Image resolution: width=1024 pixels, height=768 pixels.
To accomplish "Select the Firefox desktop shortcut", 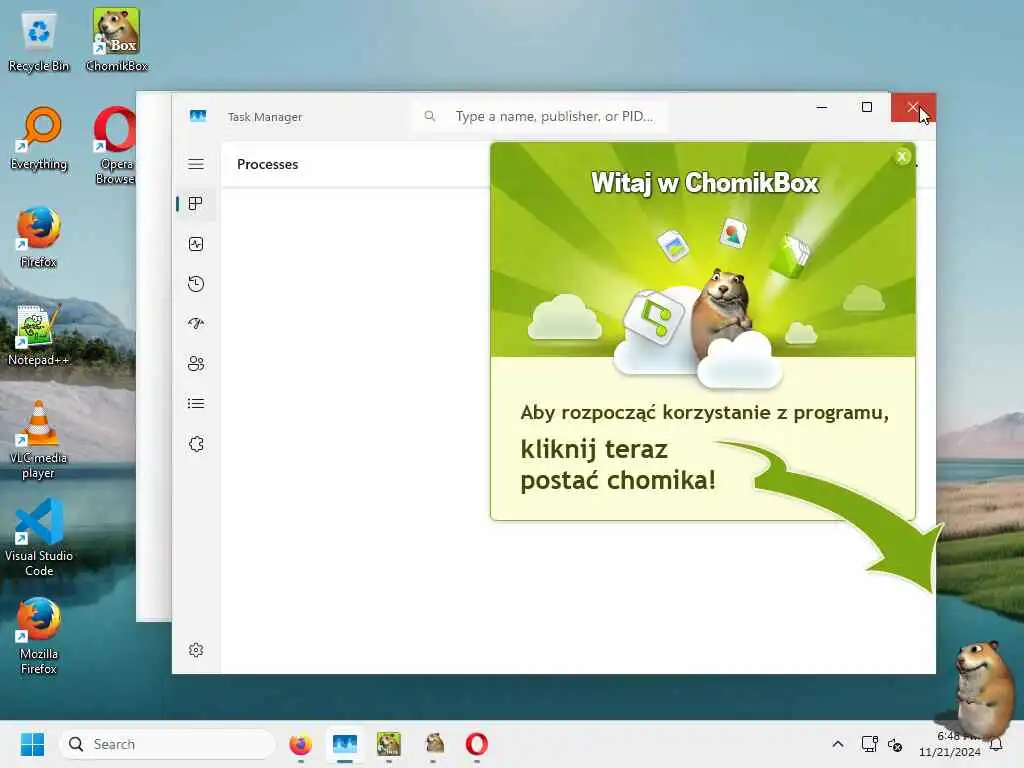I will click(39, 237).
